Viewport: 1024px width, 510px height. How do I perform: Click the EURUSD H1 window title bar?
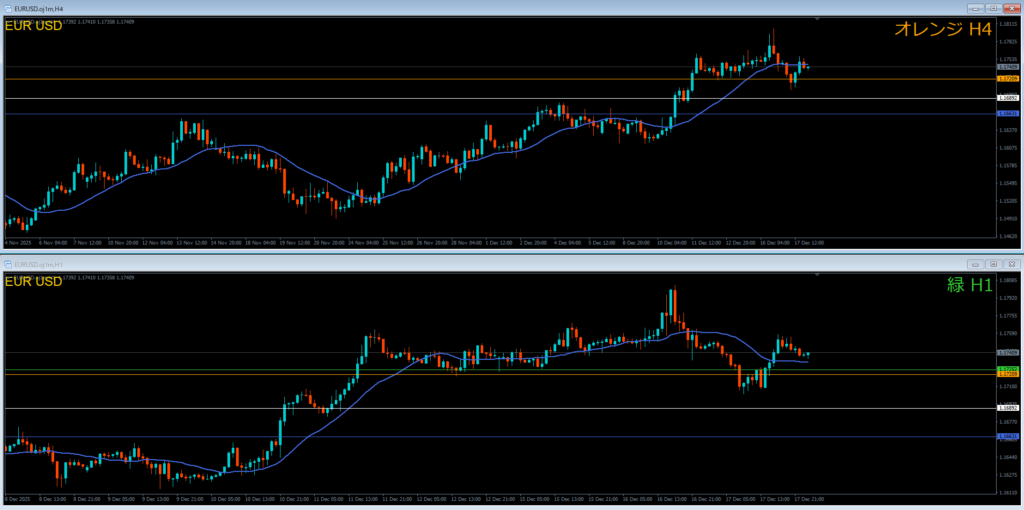click(x=400, y=264)
